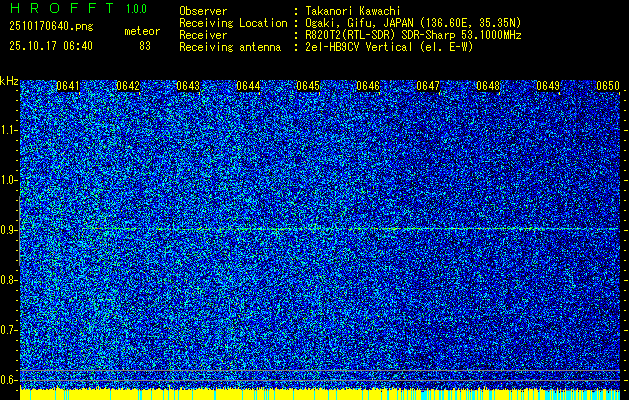Click the meteor count 83
The width and height of the screenshot is (629, 400).
[x=145, y=46]
